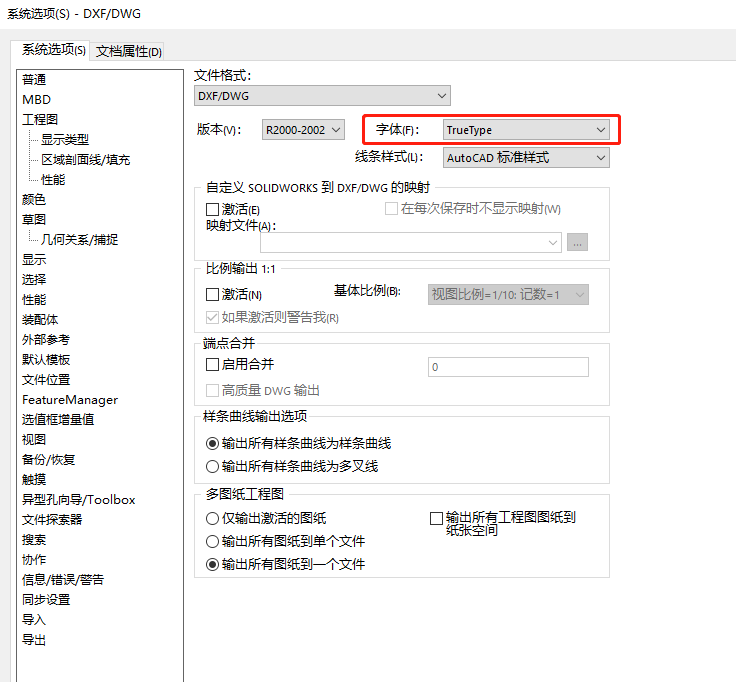736x682 pixels.
Task: Open FeatureManager options in the list
Action: click(x=70, y=399)
